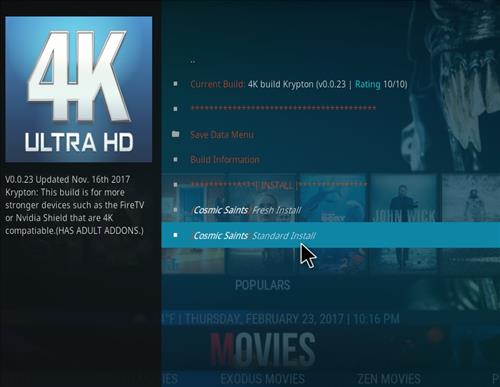Click the bullet icon beside Standard Install
500x387 pixels.
[175, 235]
